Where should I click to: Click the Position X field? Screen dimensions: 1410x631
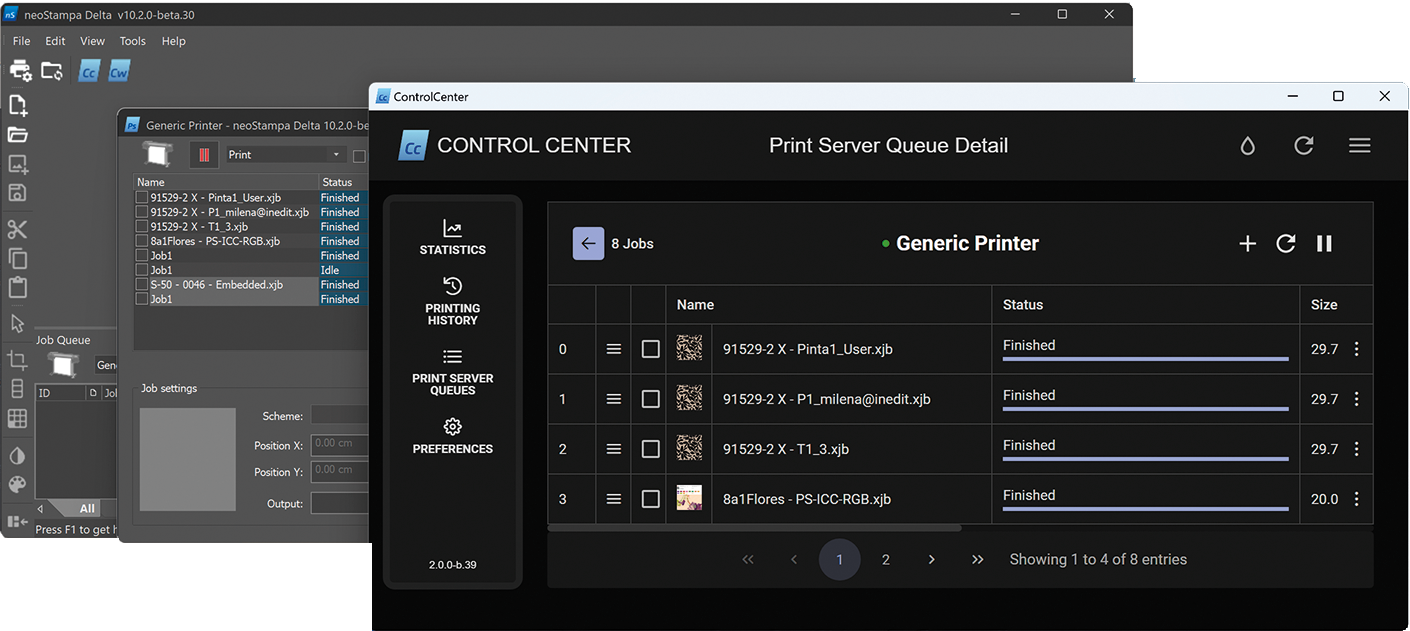point(340,443)
